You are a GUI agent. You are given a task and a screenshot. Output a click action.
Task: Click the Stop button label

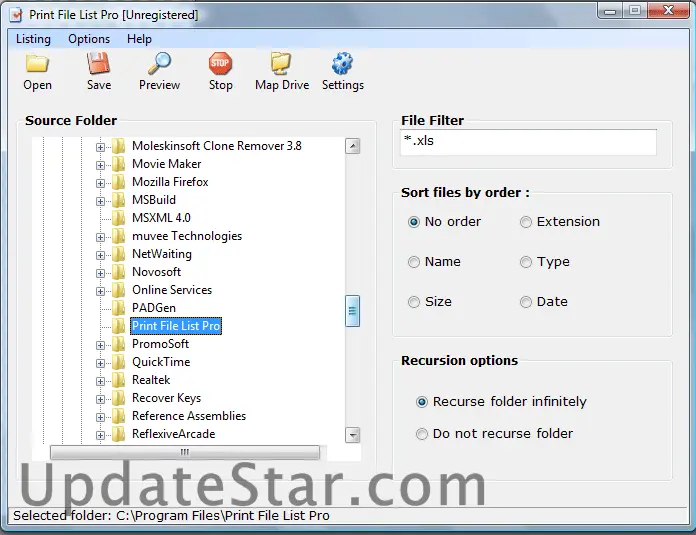tap(221, 85)
